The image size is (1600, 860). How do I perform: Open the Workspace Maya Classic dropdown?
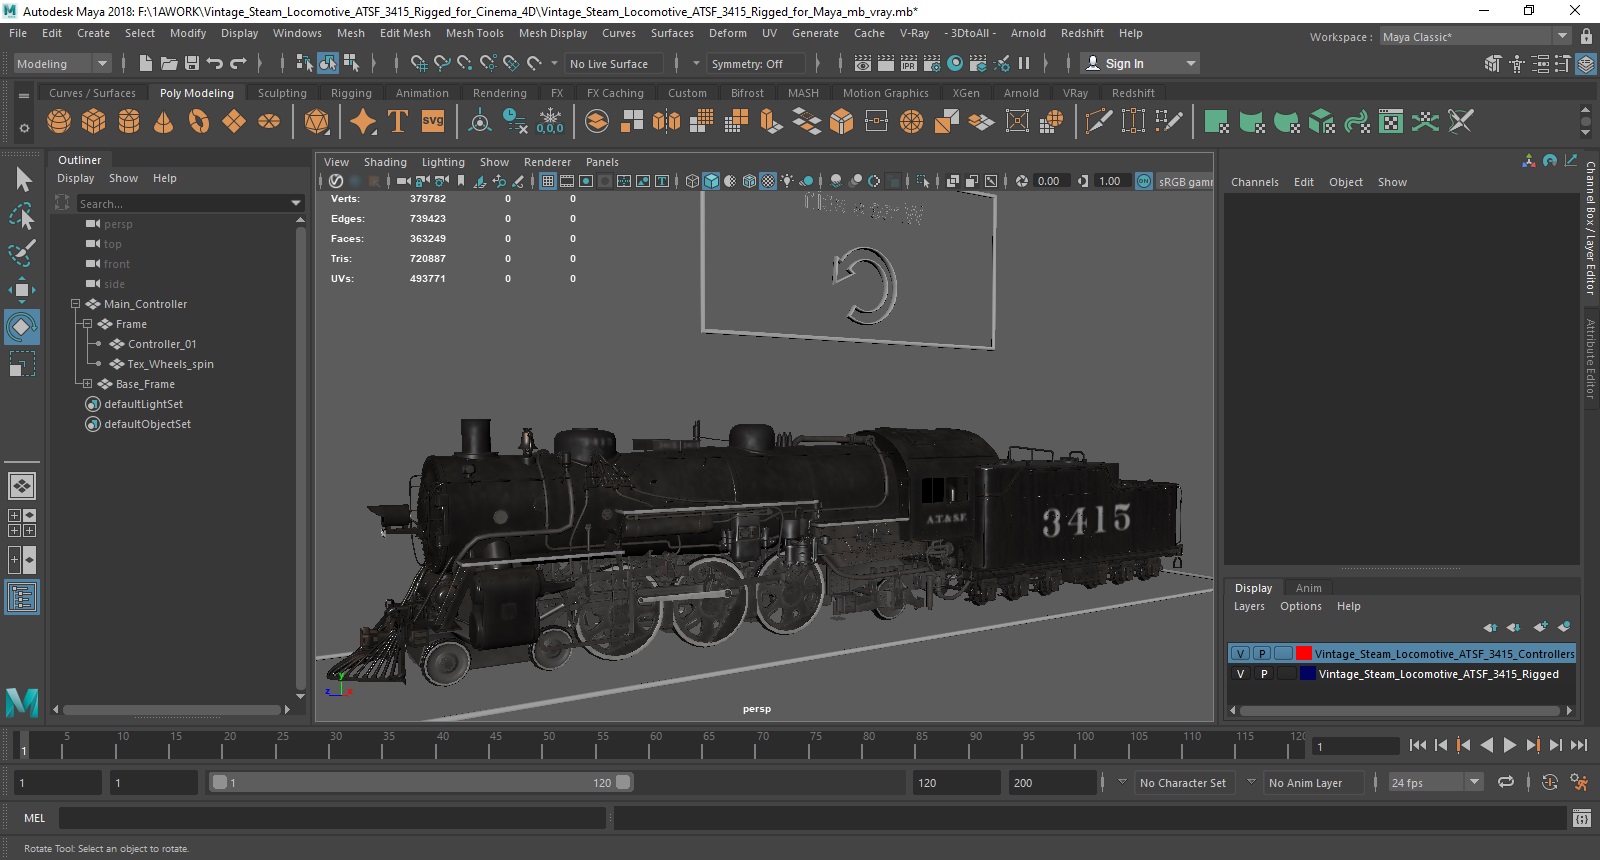click(1475, 36)
